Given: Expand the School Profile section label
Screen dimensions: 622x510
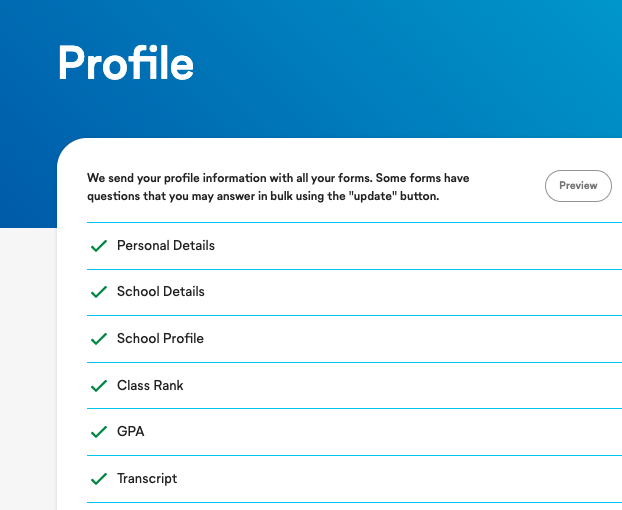Looking at the screenshot, I should (160, 338).
